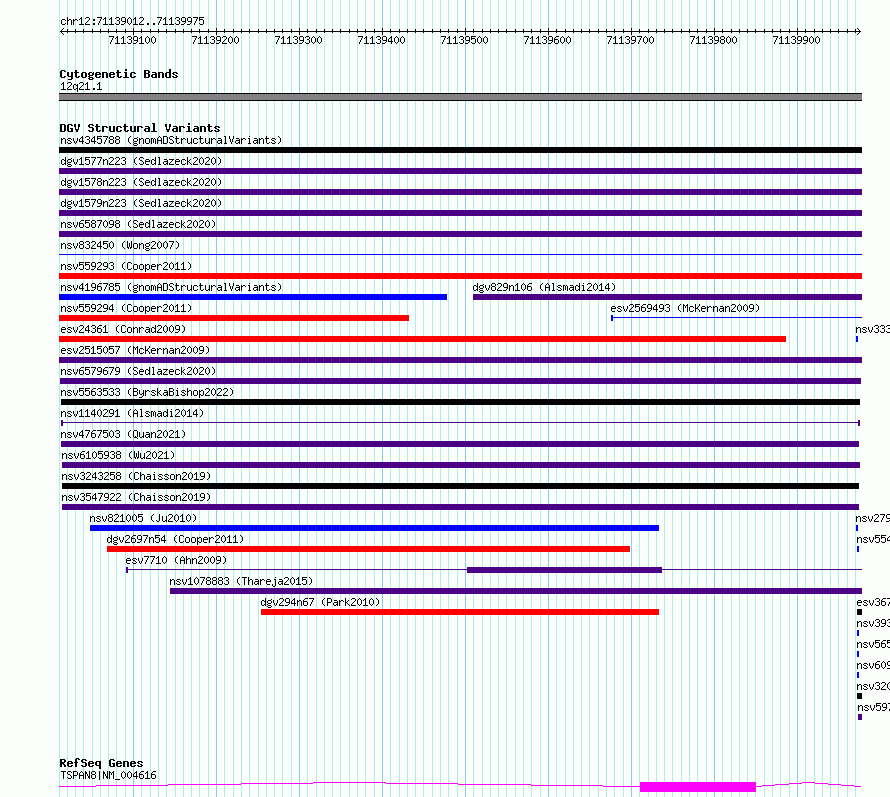Click ruler position 71139500
The height and width of the screenshot is (797, 890).
pyautogui.click(x=464, y=40)
